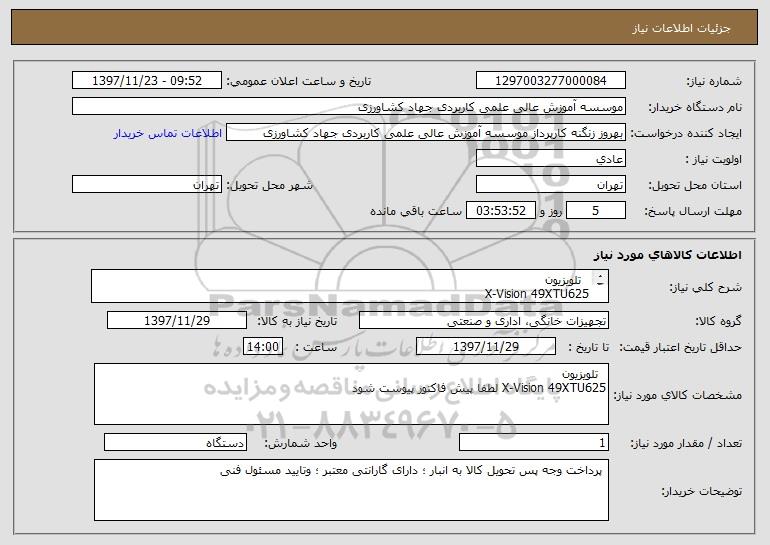
Task: Select the remaining days field showing 5
Action: tap(596, 211)
